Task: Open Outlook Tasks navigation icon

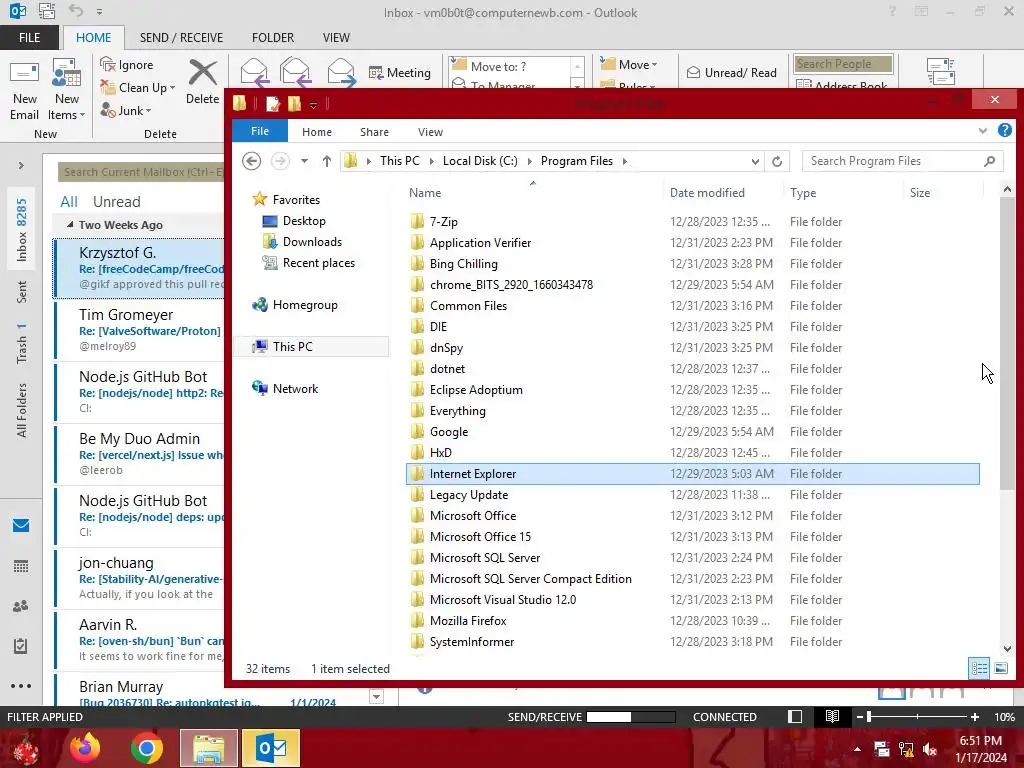Action: coord(21,646)
